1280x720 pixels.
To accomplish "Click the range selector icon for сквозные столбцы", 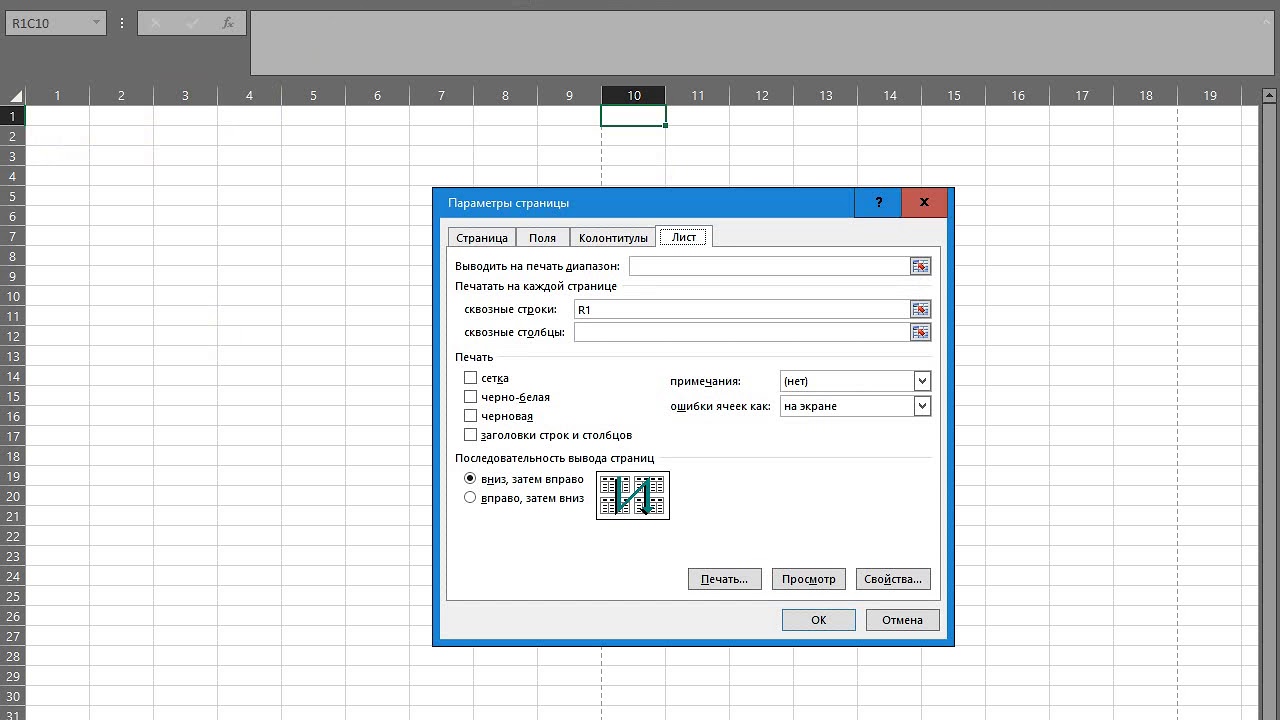I will point(920,332).
